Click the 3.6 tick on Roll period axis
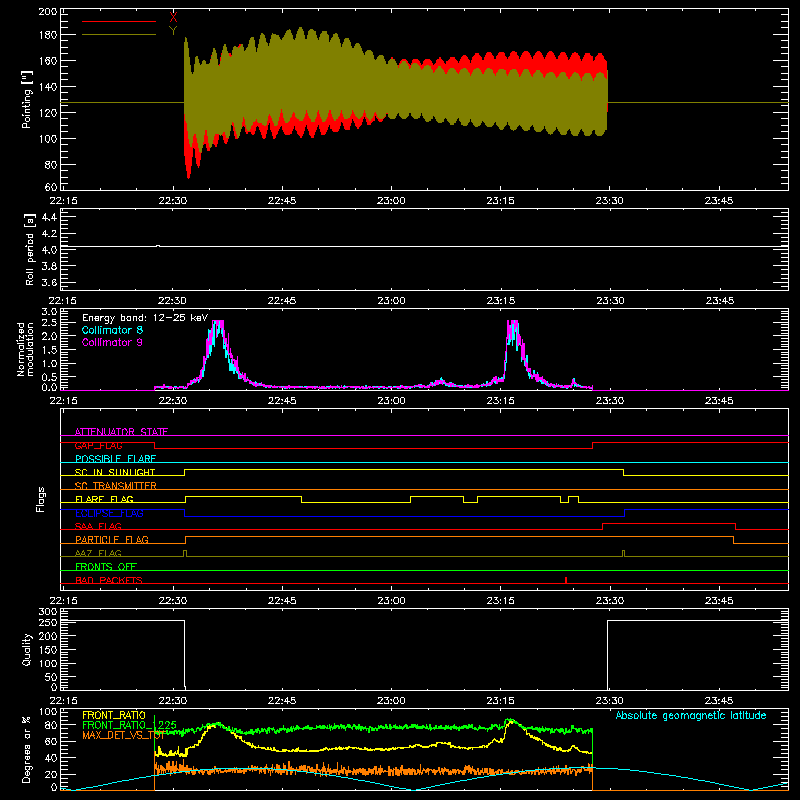This screenshot has height=800, width=800. click(x=49, y=282)
